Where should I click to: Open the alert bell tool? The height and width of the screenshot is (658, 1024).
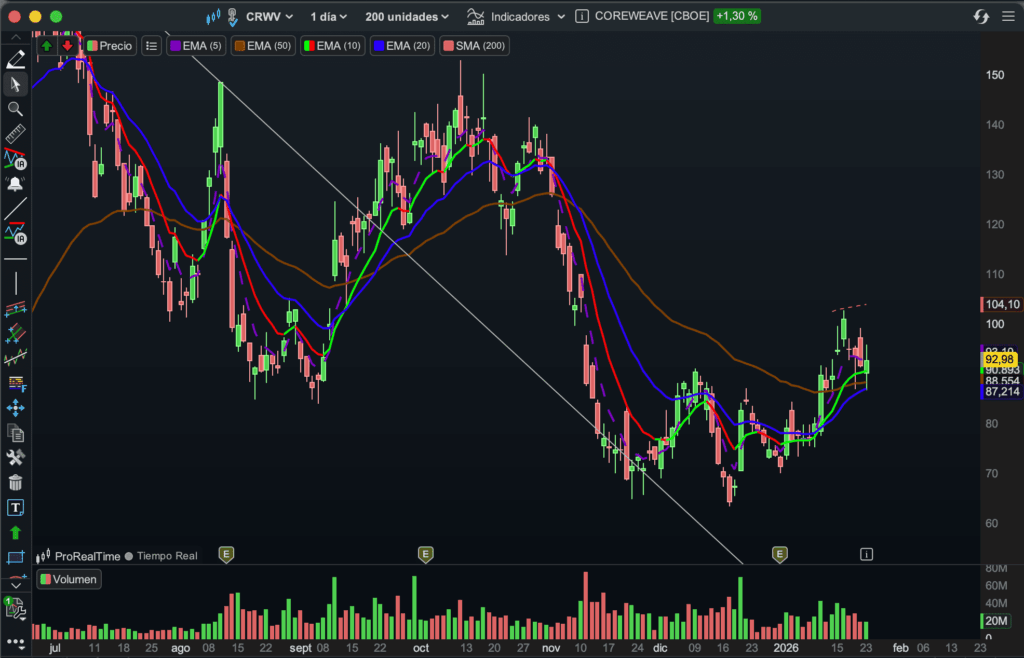click(x=15, y=184)
